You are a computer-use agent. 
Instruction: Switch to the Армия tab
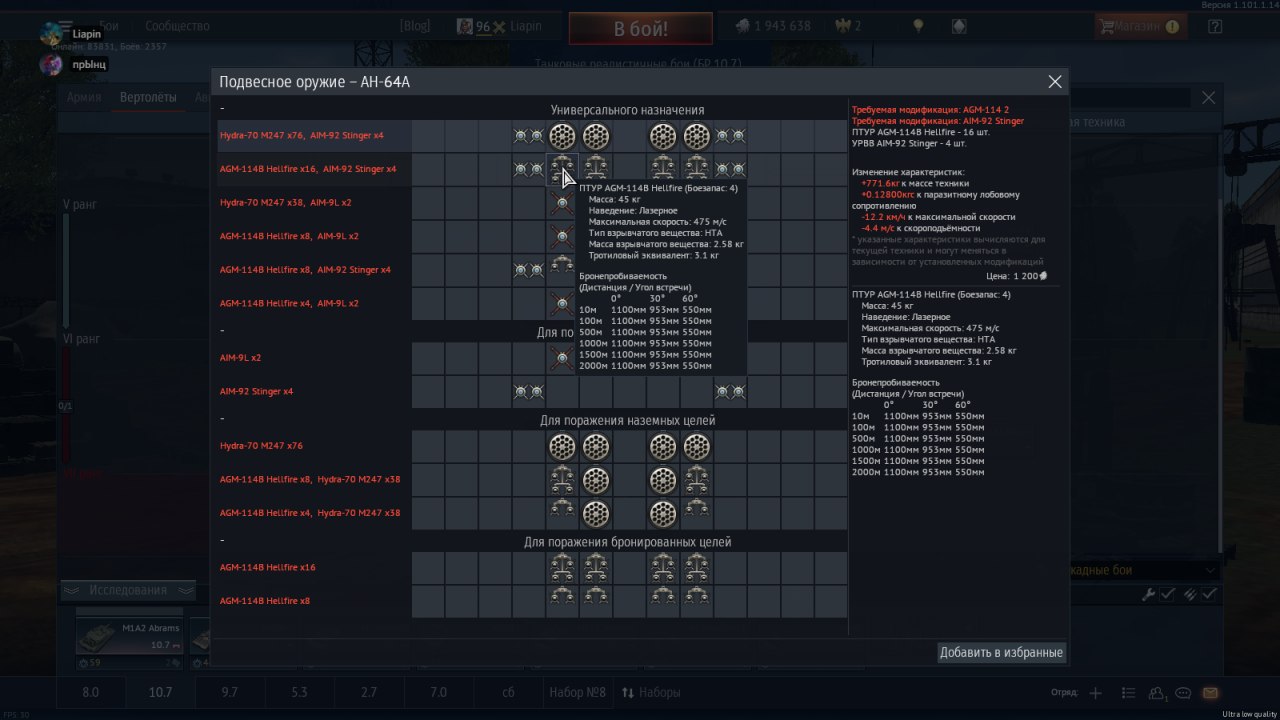pyautogui.click(x=84, y=97)
